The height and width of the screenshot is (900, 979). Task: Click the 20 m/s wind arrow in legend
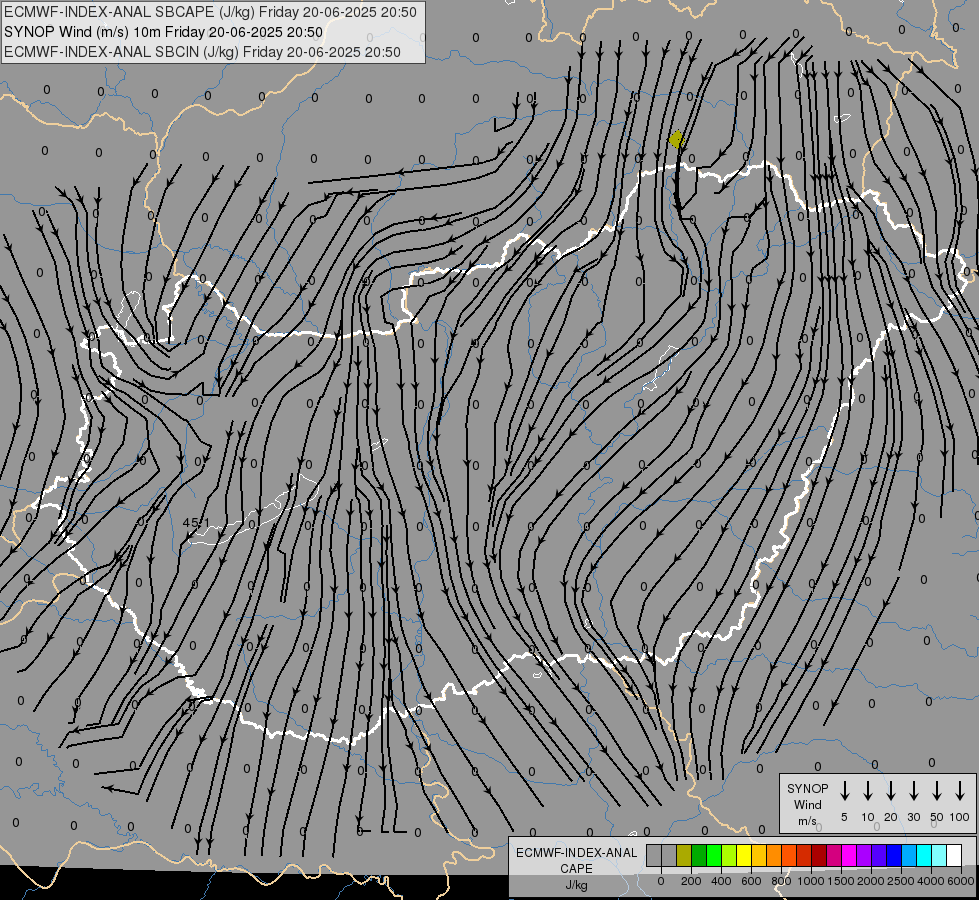[x=891, y=791]
